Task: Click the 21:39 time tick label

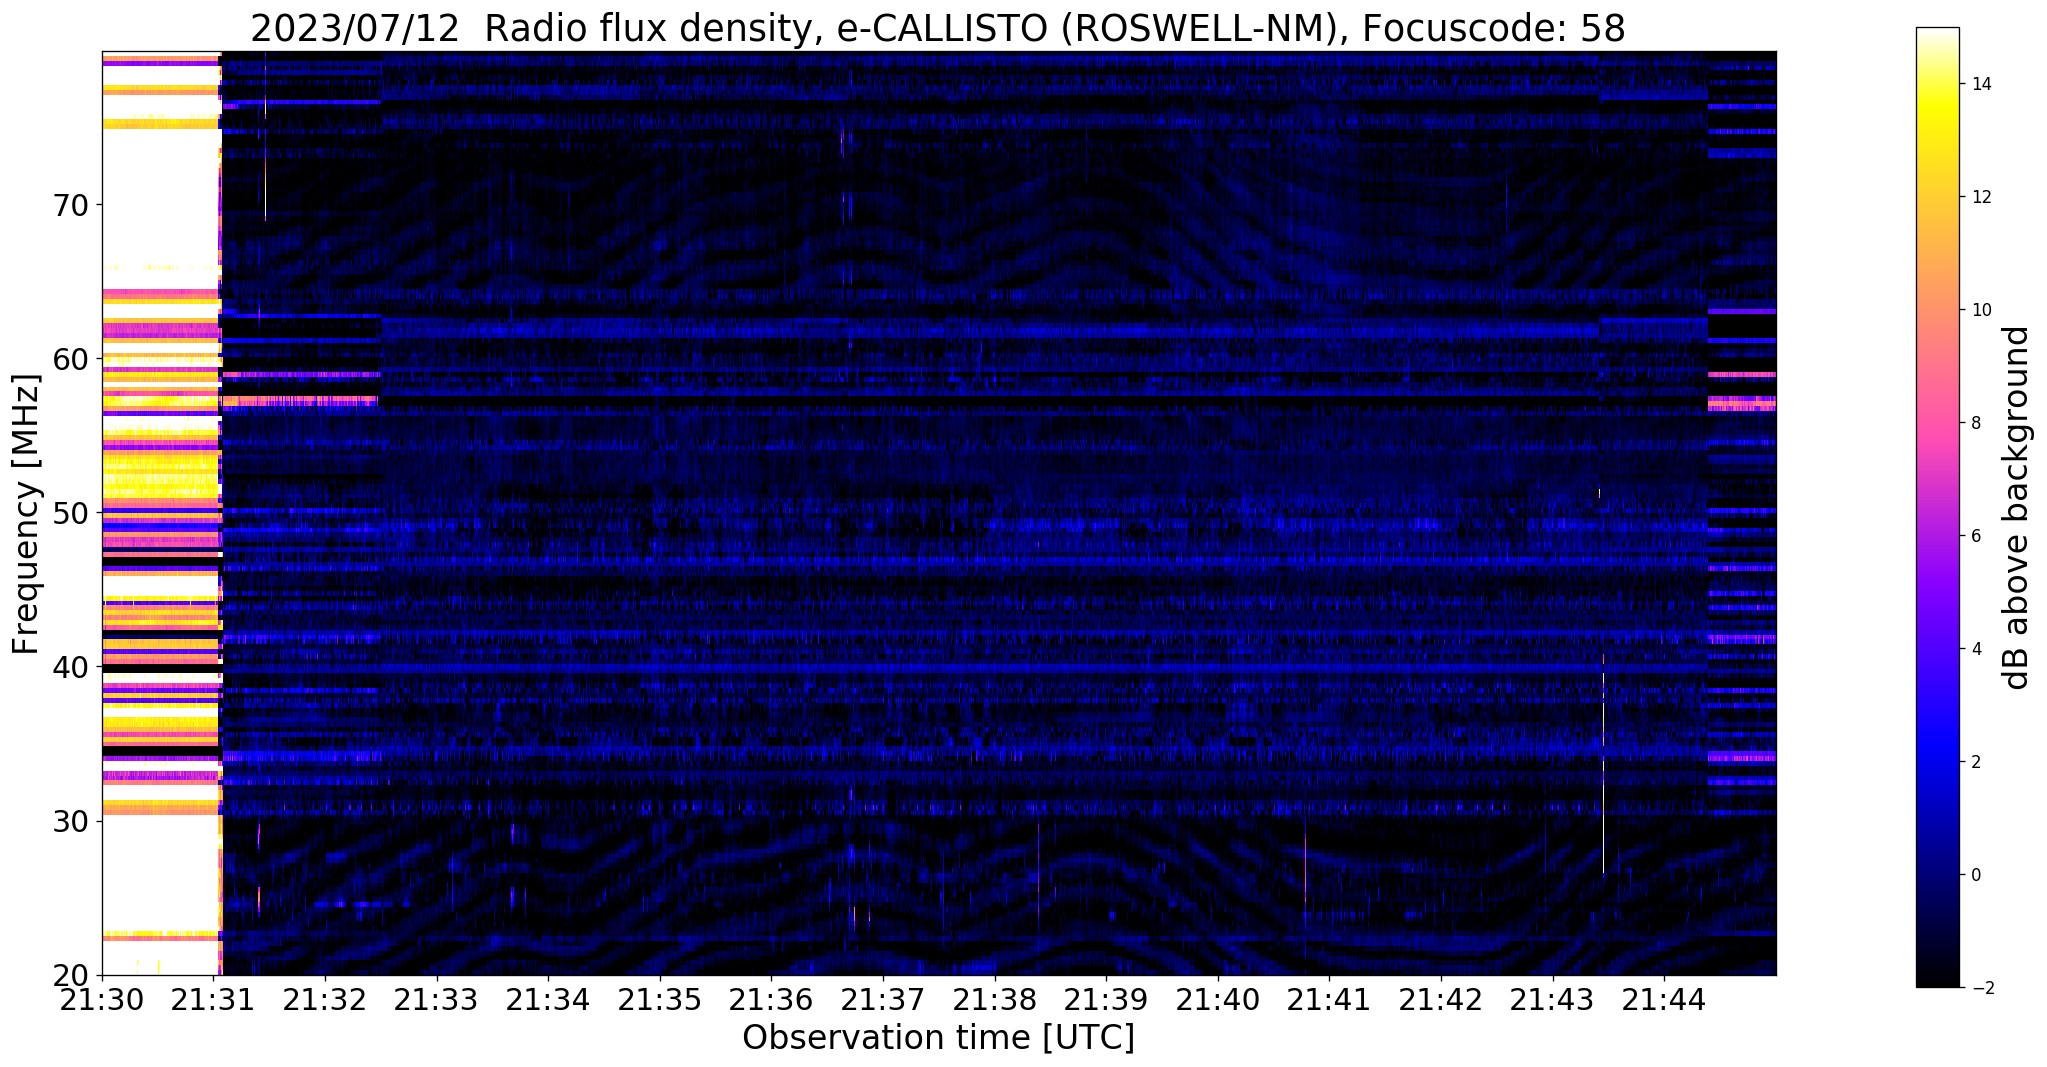Action: (x=1107, y=999)
